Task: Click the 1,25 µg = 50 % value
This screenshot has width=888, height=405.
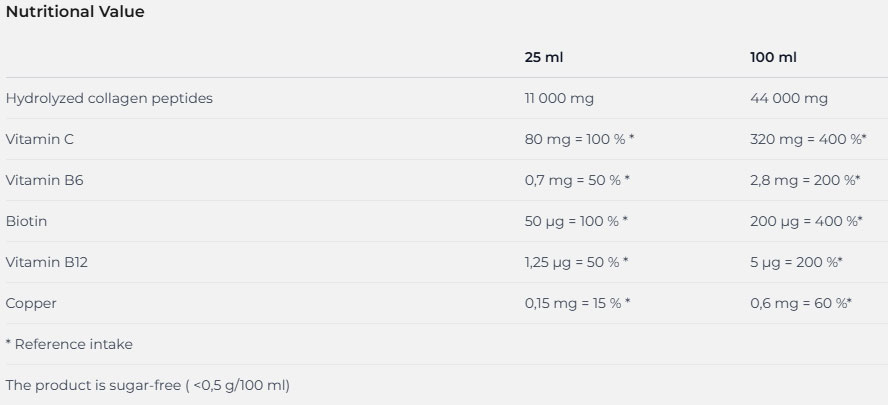Action: pyautogui.click(x=576, y=262)
